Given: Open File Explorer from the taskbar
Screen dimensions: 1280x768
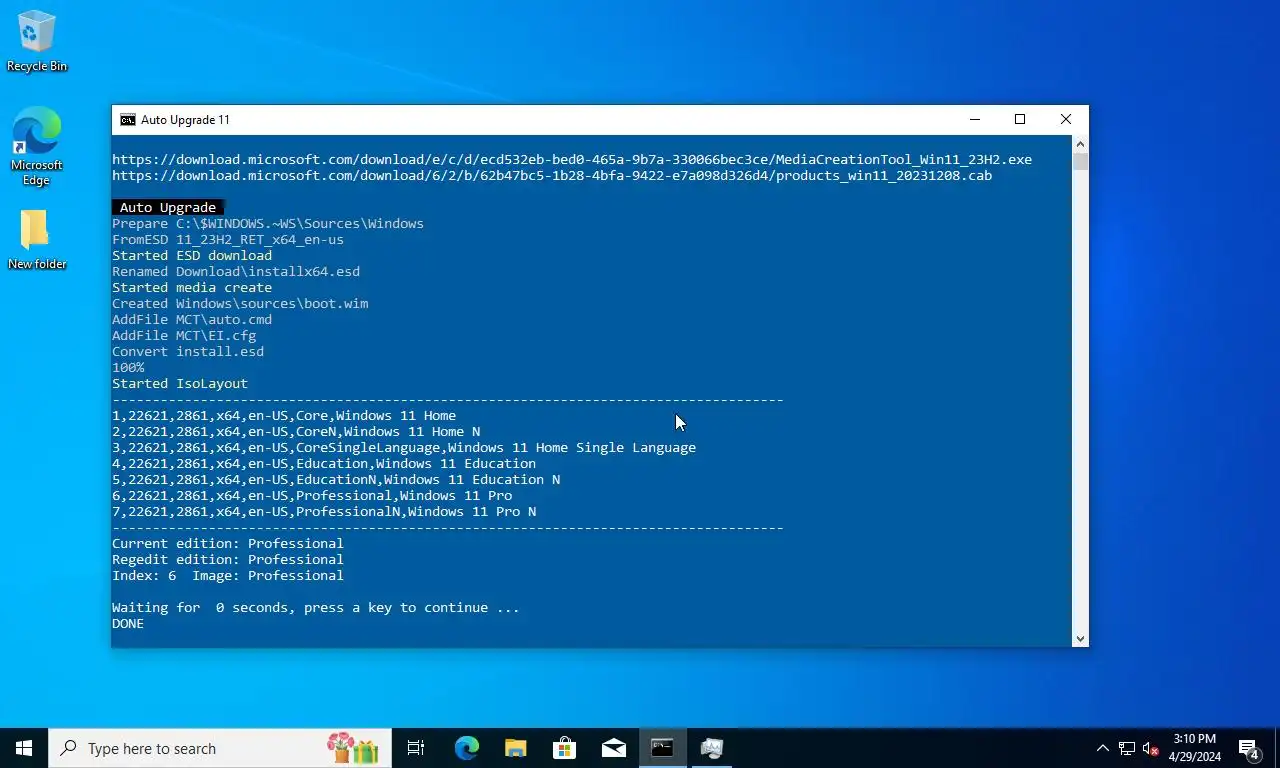Looking at the screenshot, I should (x=515, y=748).
